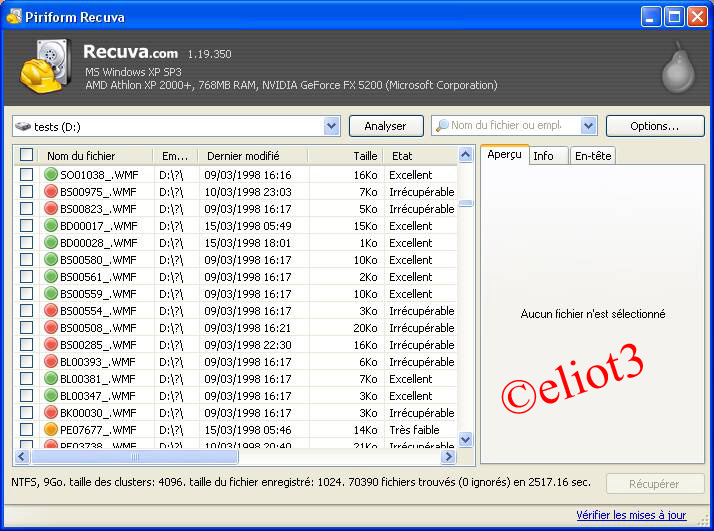714x531 pixels.
Task: Sort by Dernier modifié column header
Action: [x=253, y=156]
